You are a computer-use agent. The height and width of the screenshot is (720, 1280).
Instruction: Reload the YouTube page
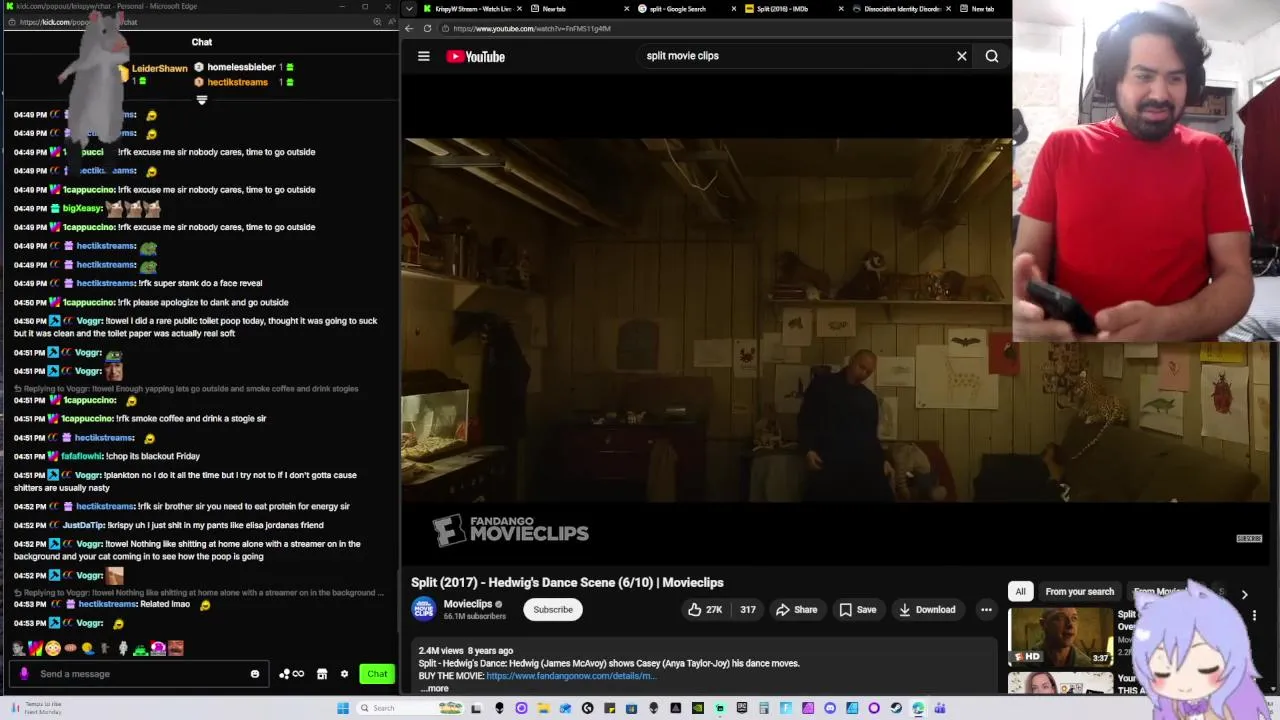click(427, 28)
